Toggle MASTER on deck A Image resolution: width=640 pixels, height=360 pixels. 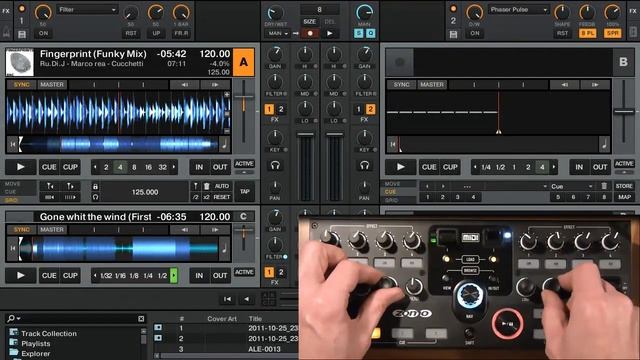coord(52,85)
